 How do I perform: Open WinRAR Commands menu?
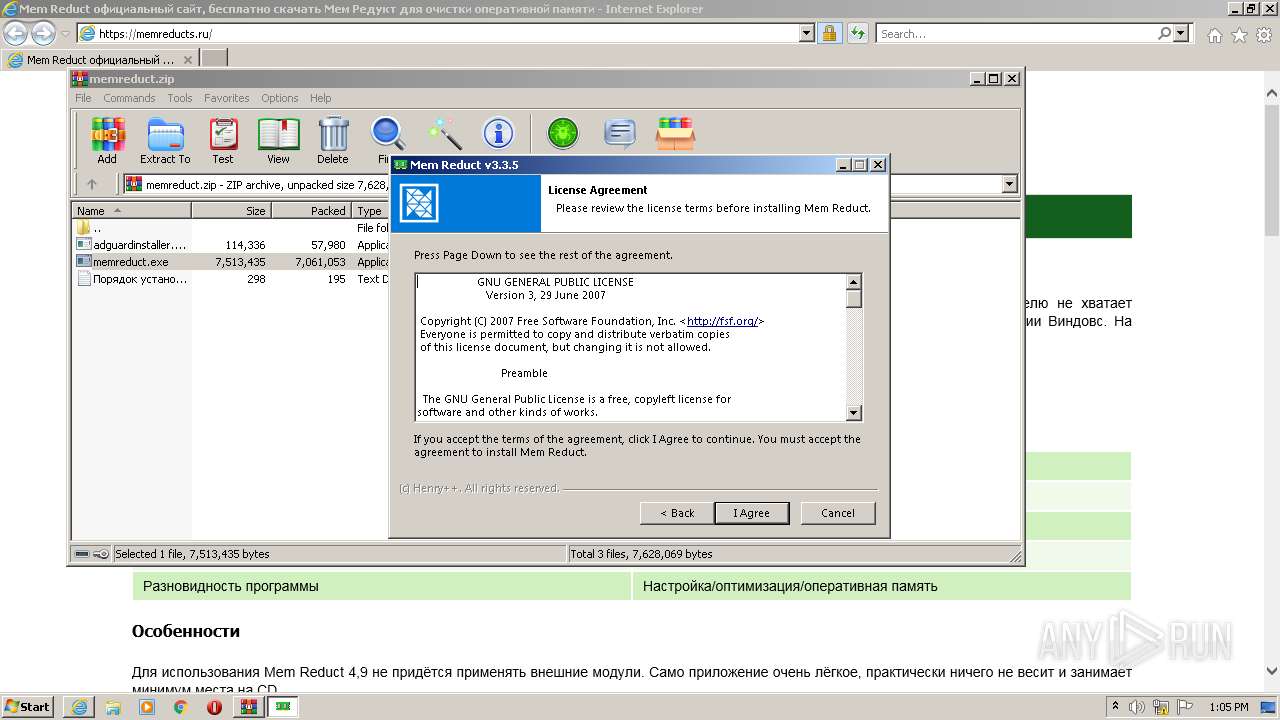tap(129, 98)
